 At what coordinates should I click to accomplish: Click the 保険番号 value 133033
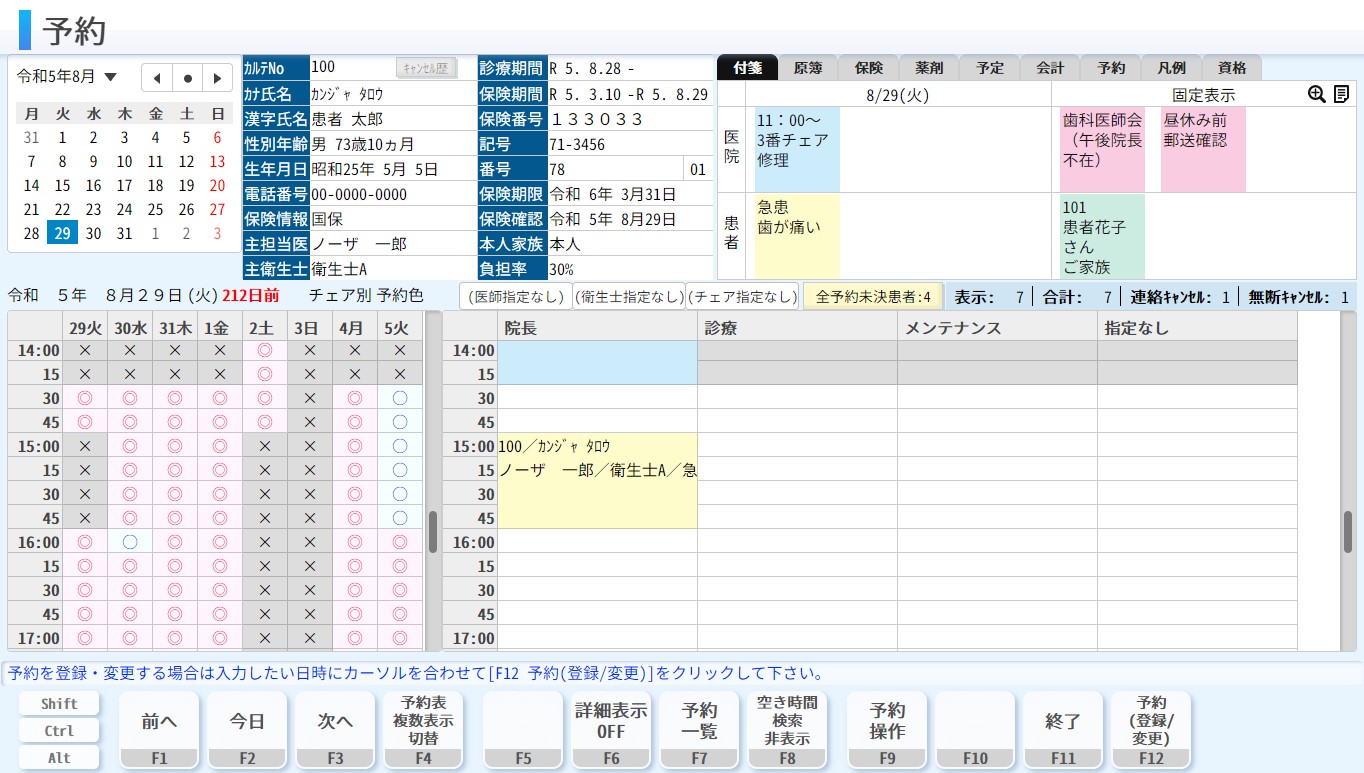click(630, 119)
